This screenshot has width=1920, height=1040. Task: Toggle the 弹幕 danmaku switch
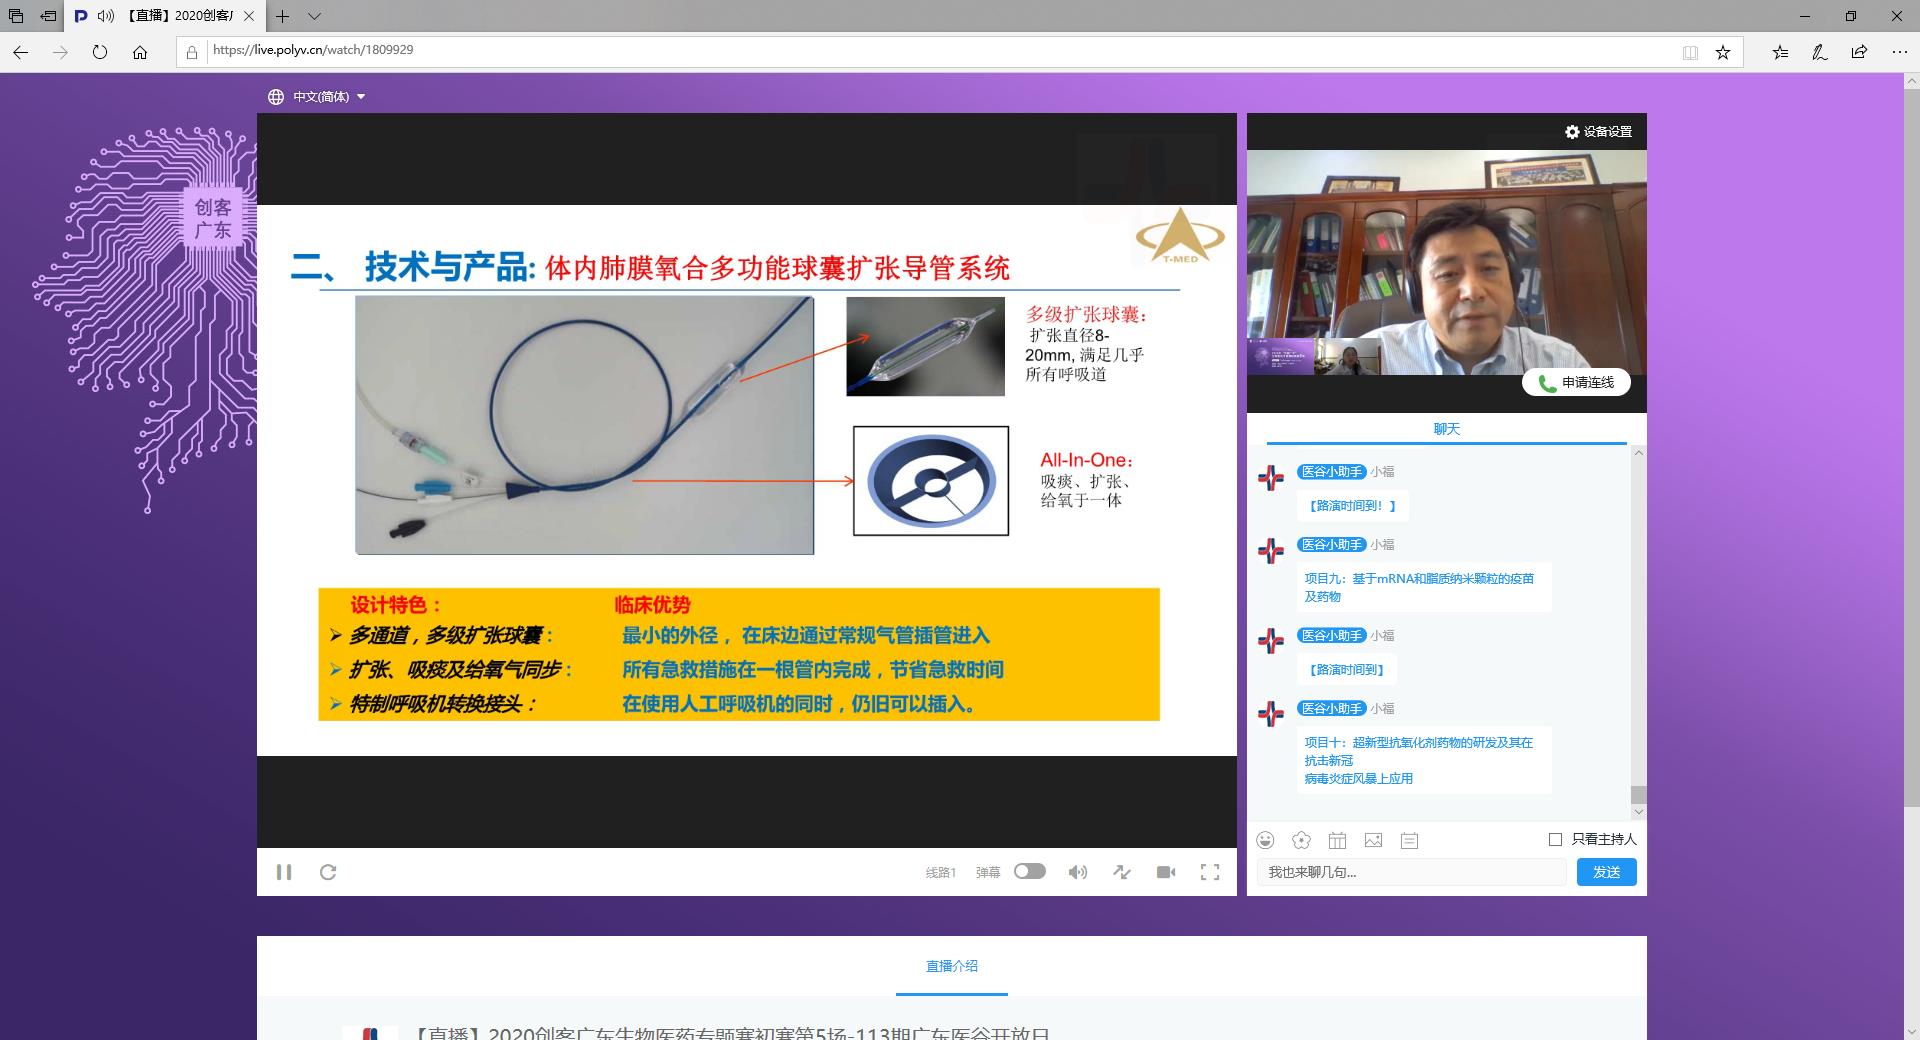(1029, 871)
